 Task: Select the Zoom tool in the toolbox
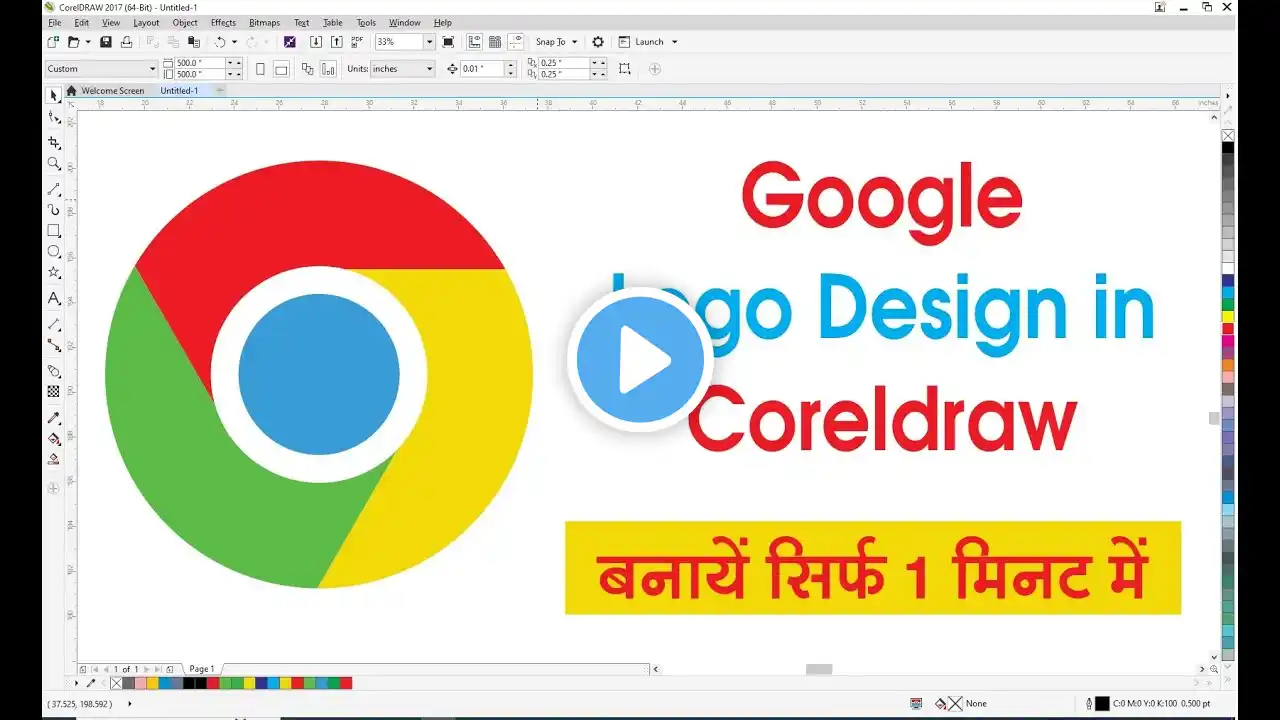click(54, 164)
